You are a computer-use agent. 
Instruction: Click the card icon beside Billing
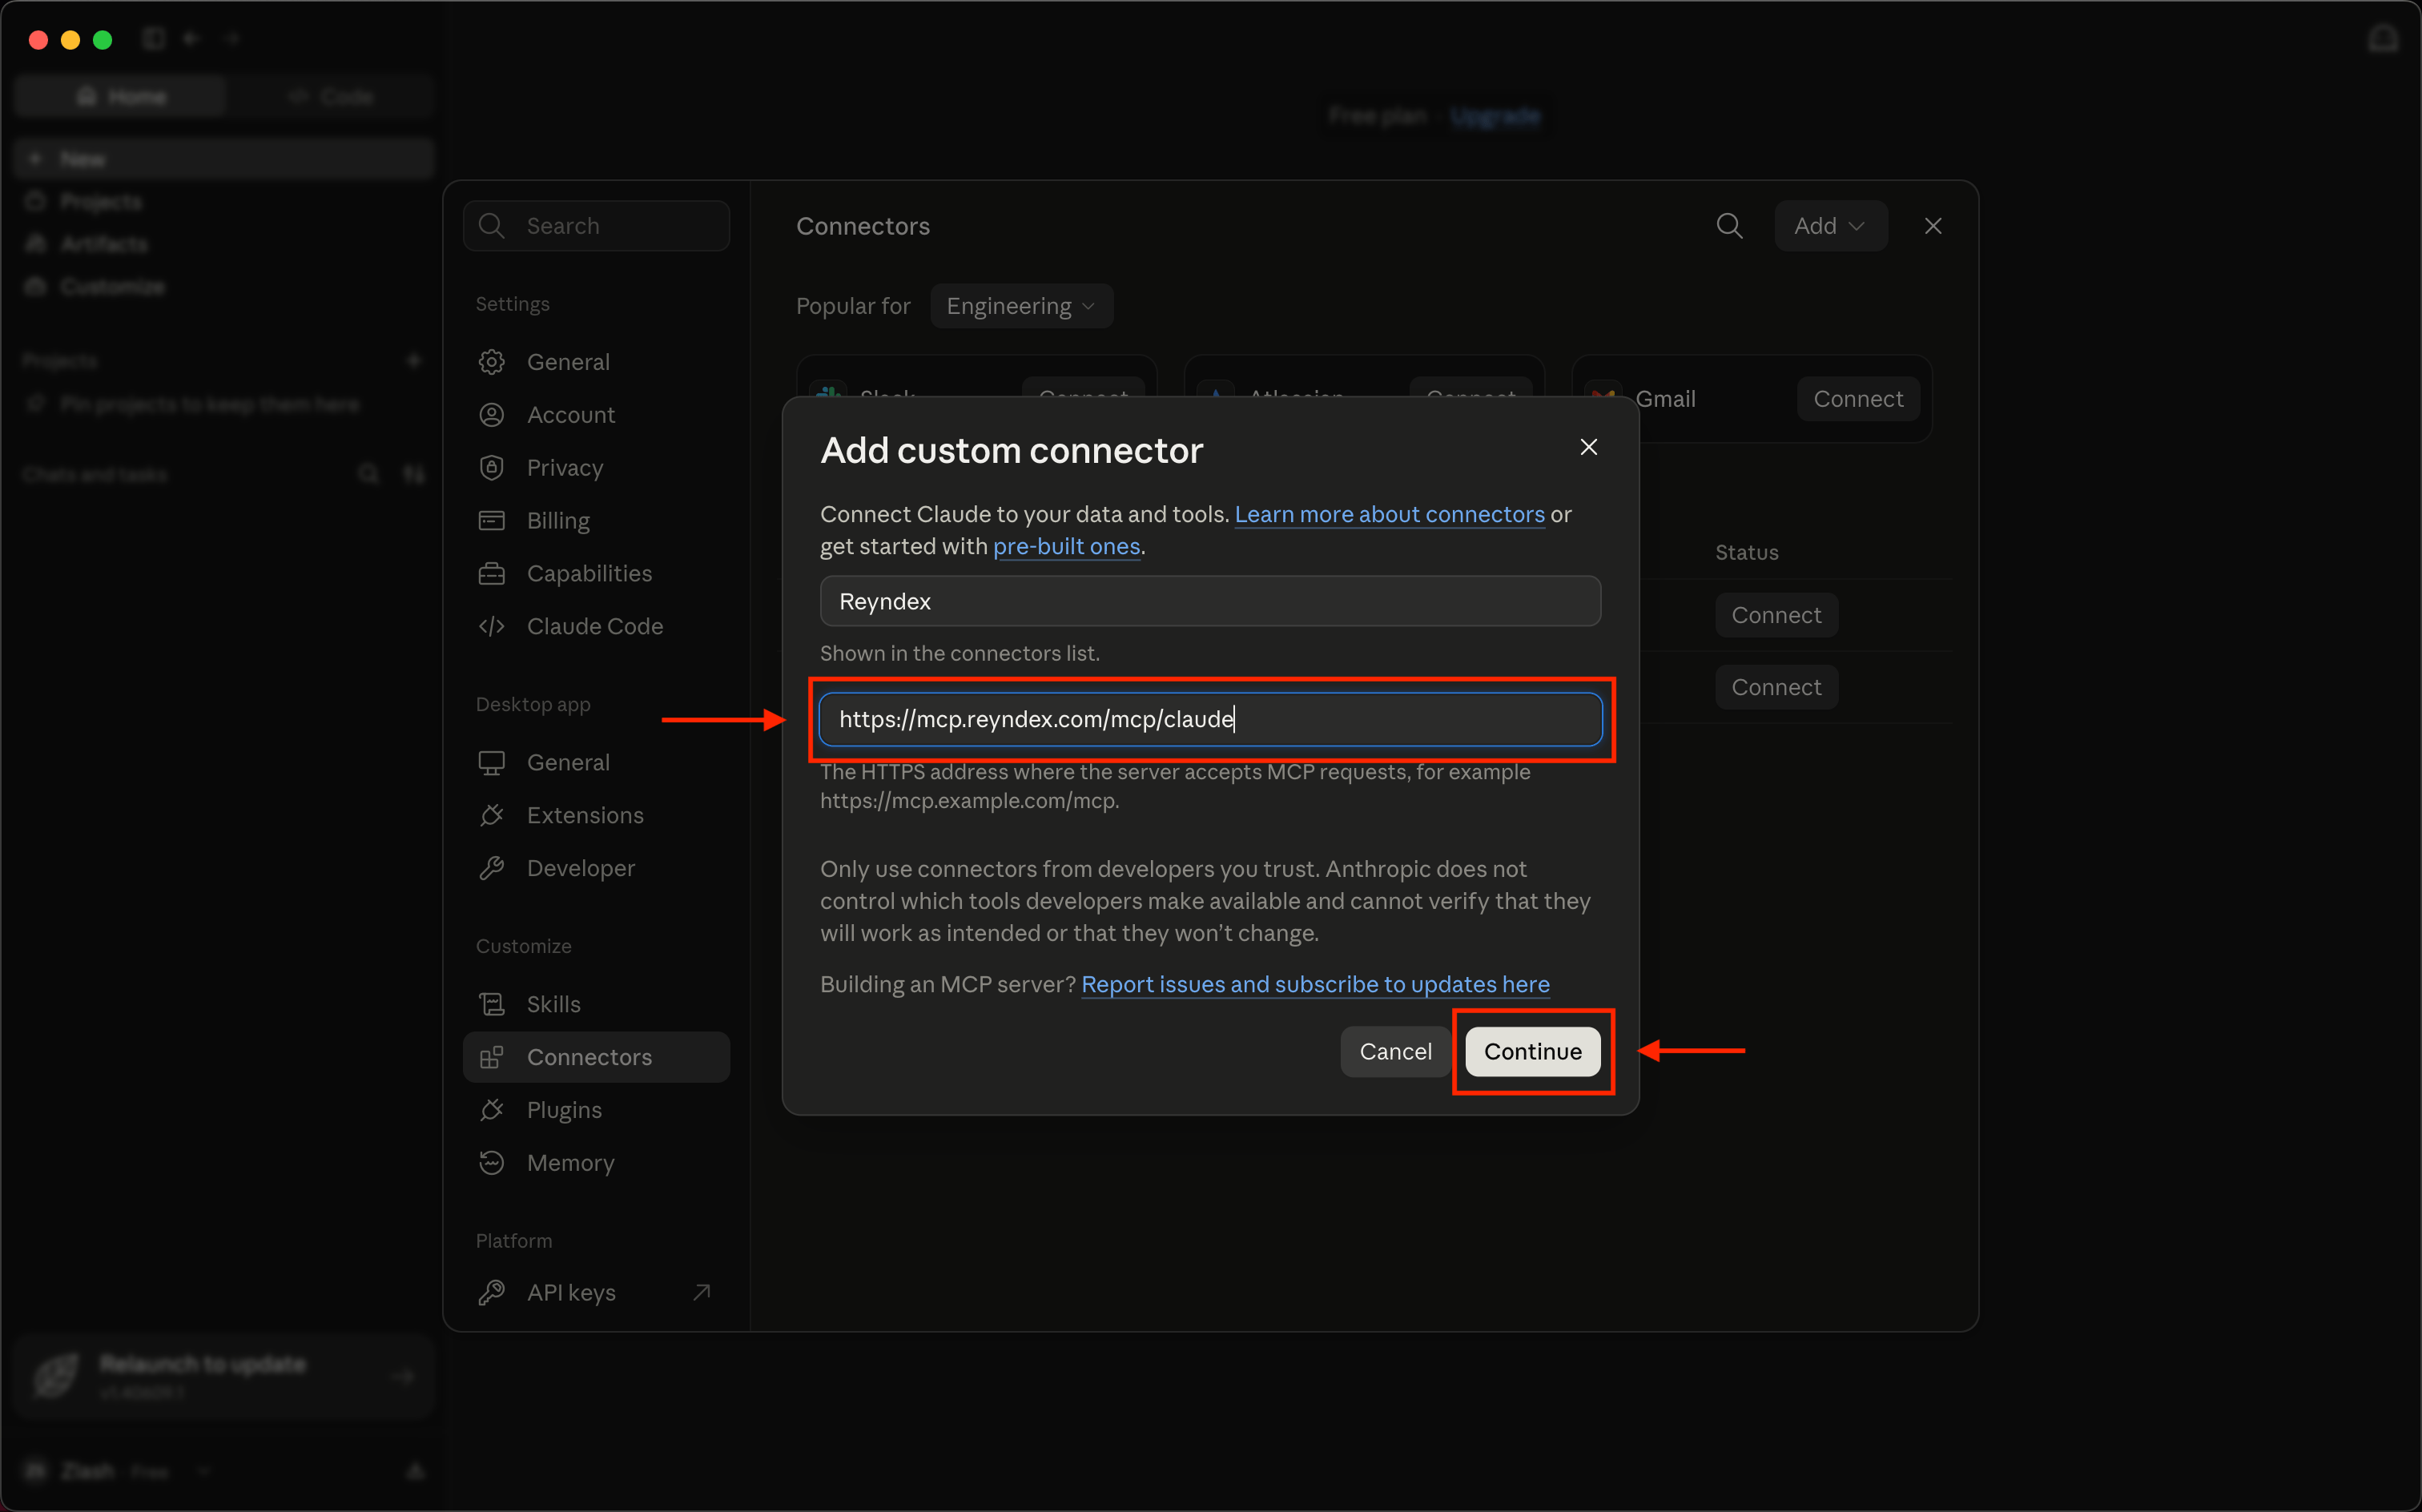[491, 521]
